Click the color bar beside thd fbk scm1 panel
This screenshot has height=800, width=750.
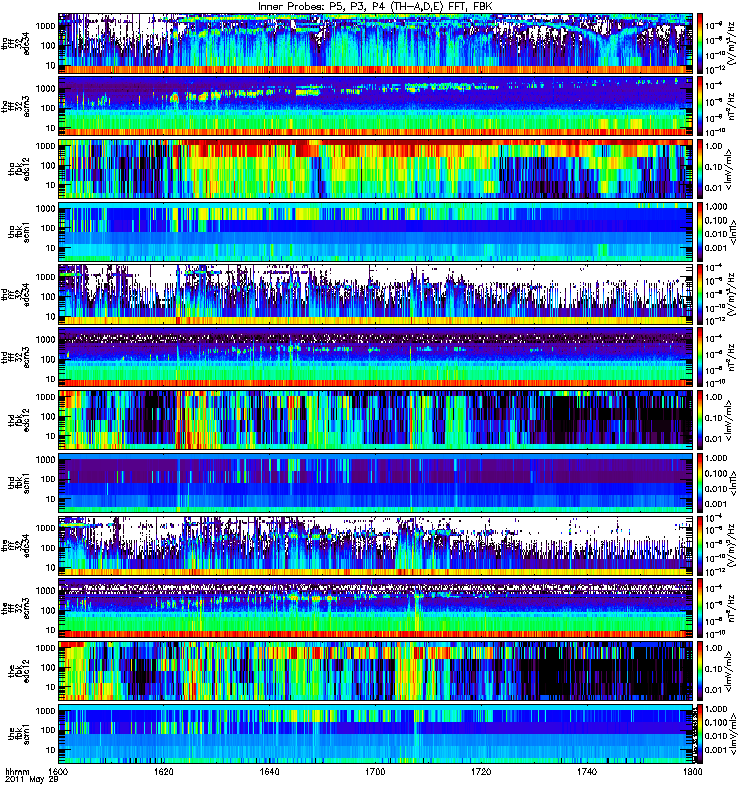click(699, 483)
